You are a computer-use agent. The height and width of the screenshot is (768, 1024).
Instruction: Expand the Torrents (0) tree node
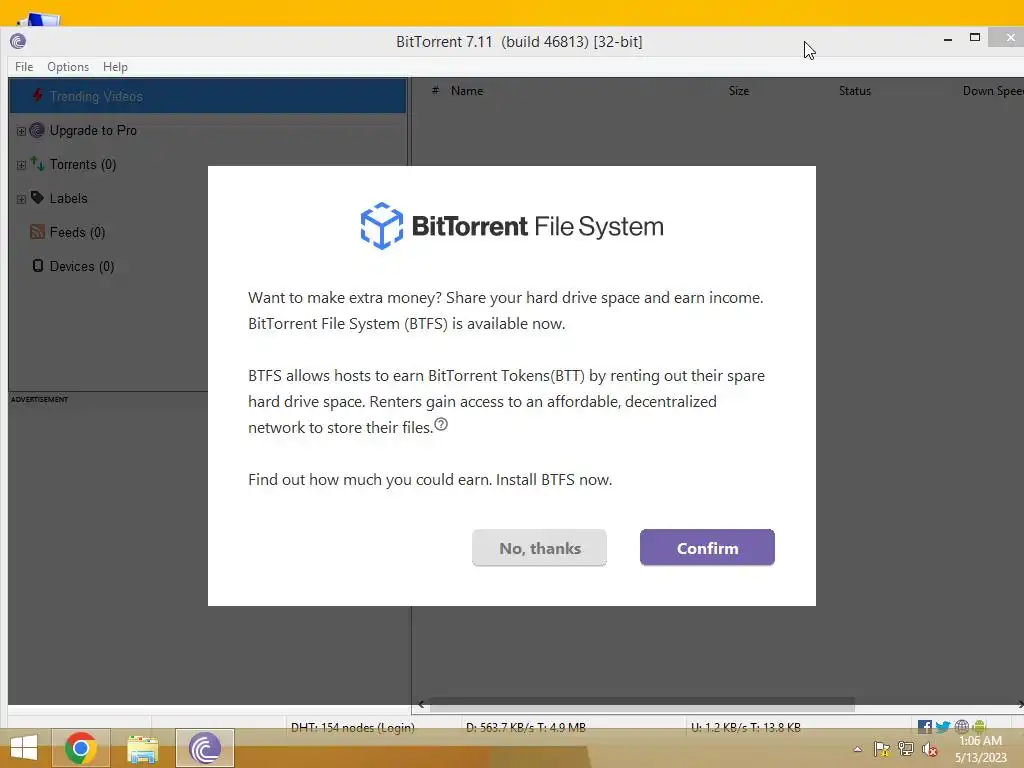click(x=21, y=165)
